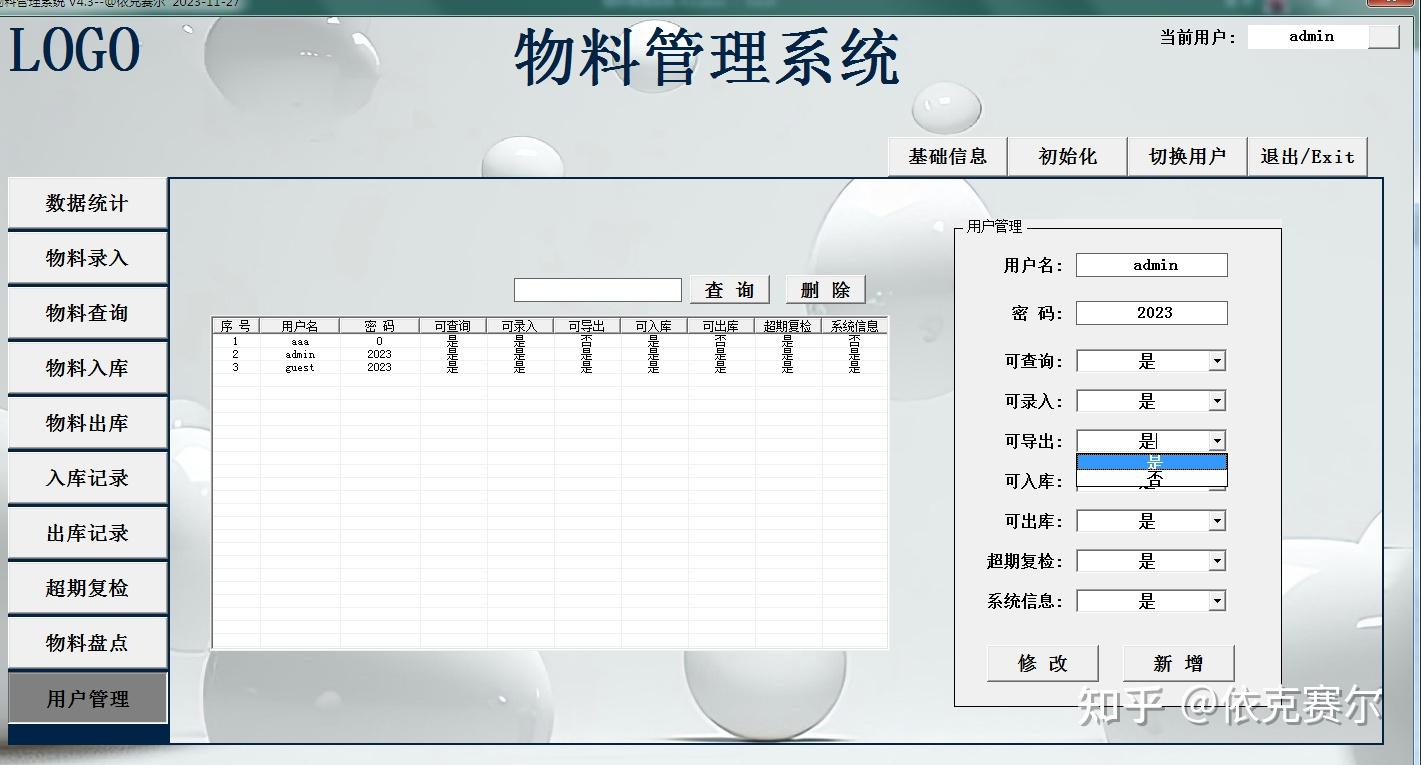Select 物料出库 in the sidebar
1421x765 pixels.
(87, 423)
